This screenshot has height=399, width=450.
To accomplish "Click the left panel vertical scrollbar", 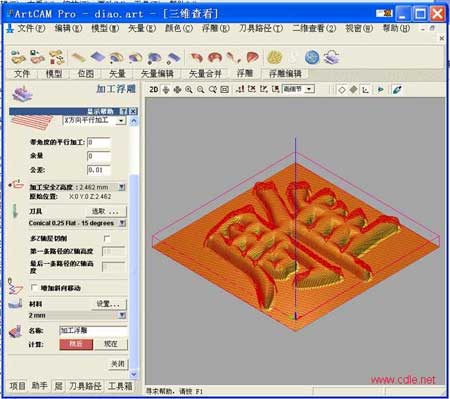I will (x=133, y=247).
